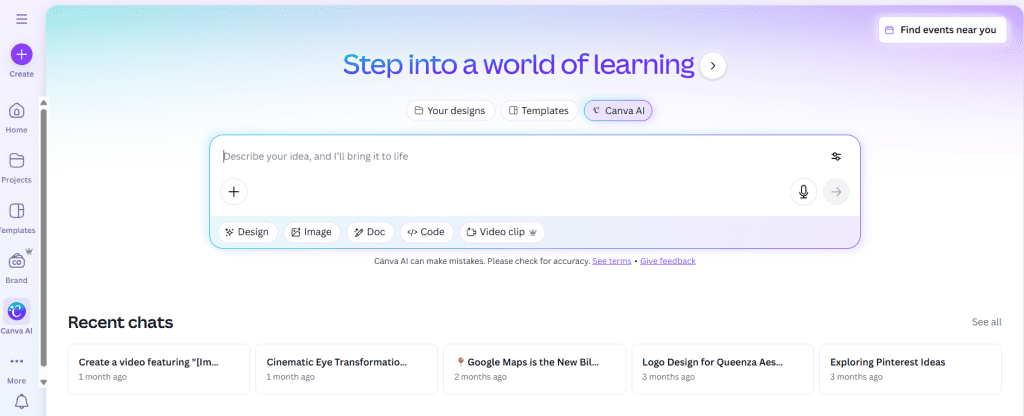Open notifications bell icon
The image size is (1024, 416).
coord(22,401)
